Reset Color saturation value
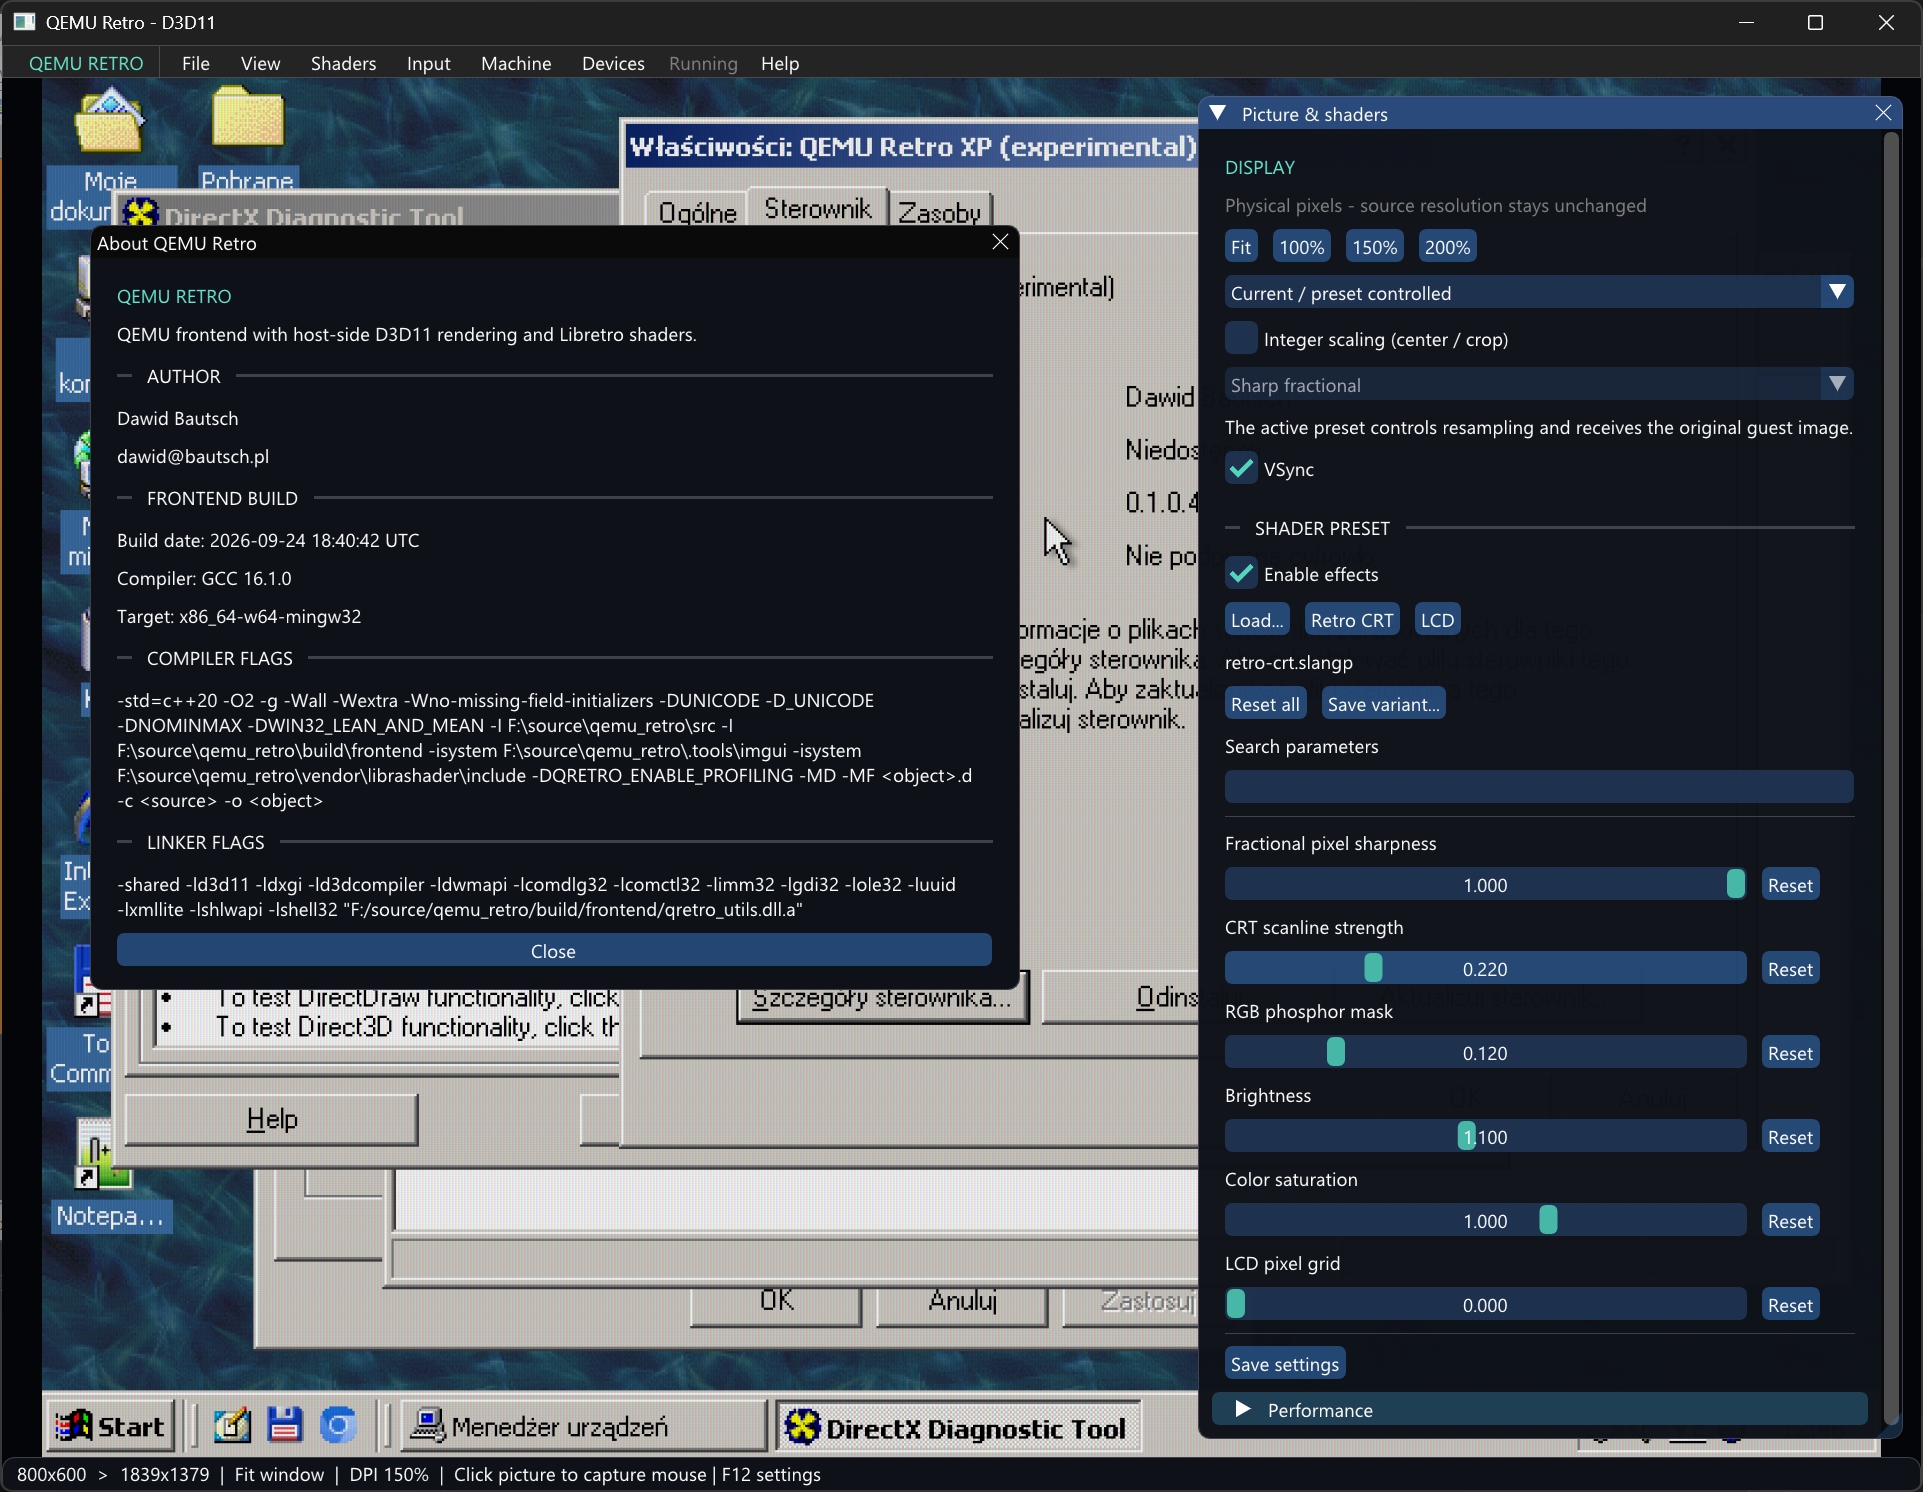 point(1790,1220)
